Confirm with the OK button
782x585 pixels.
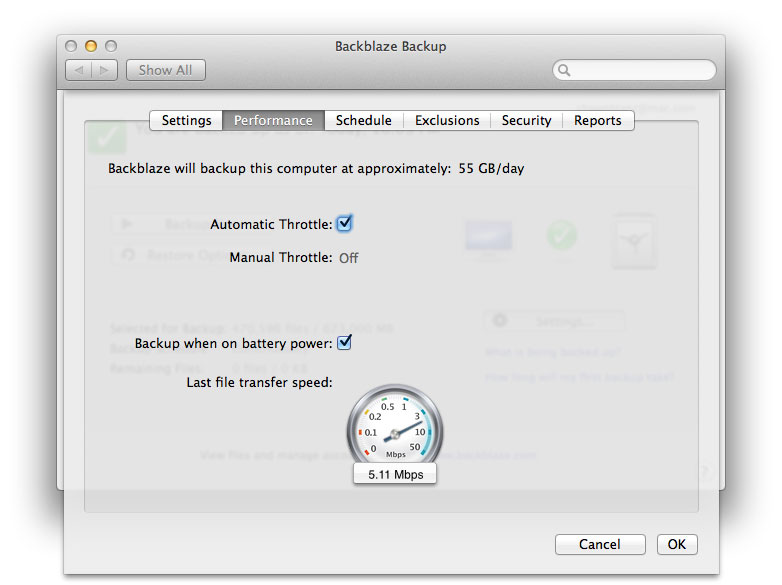coord(677,544)
